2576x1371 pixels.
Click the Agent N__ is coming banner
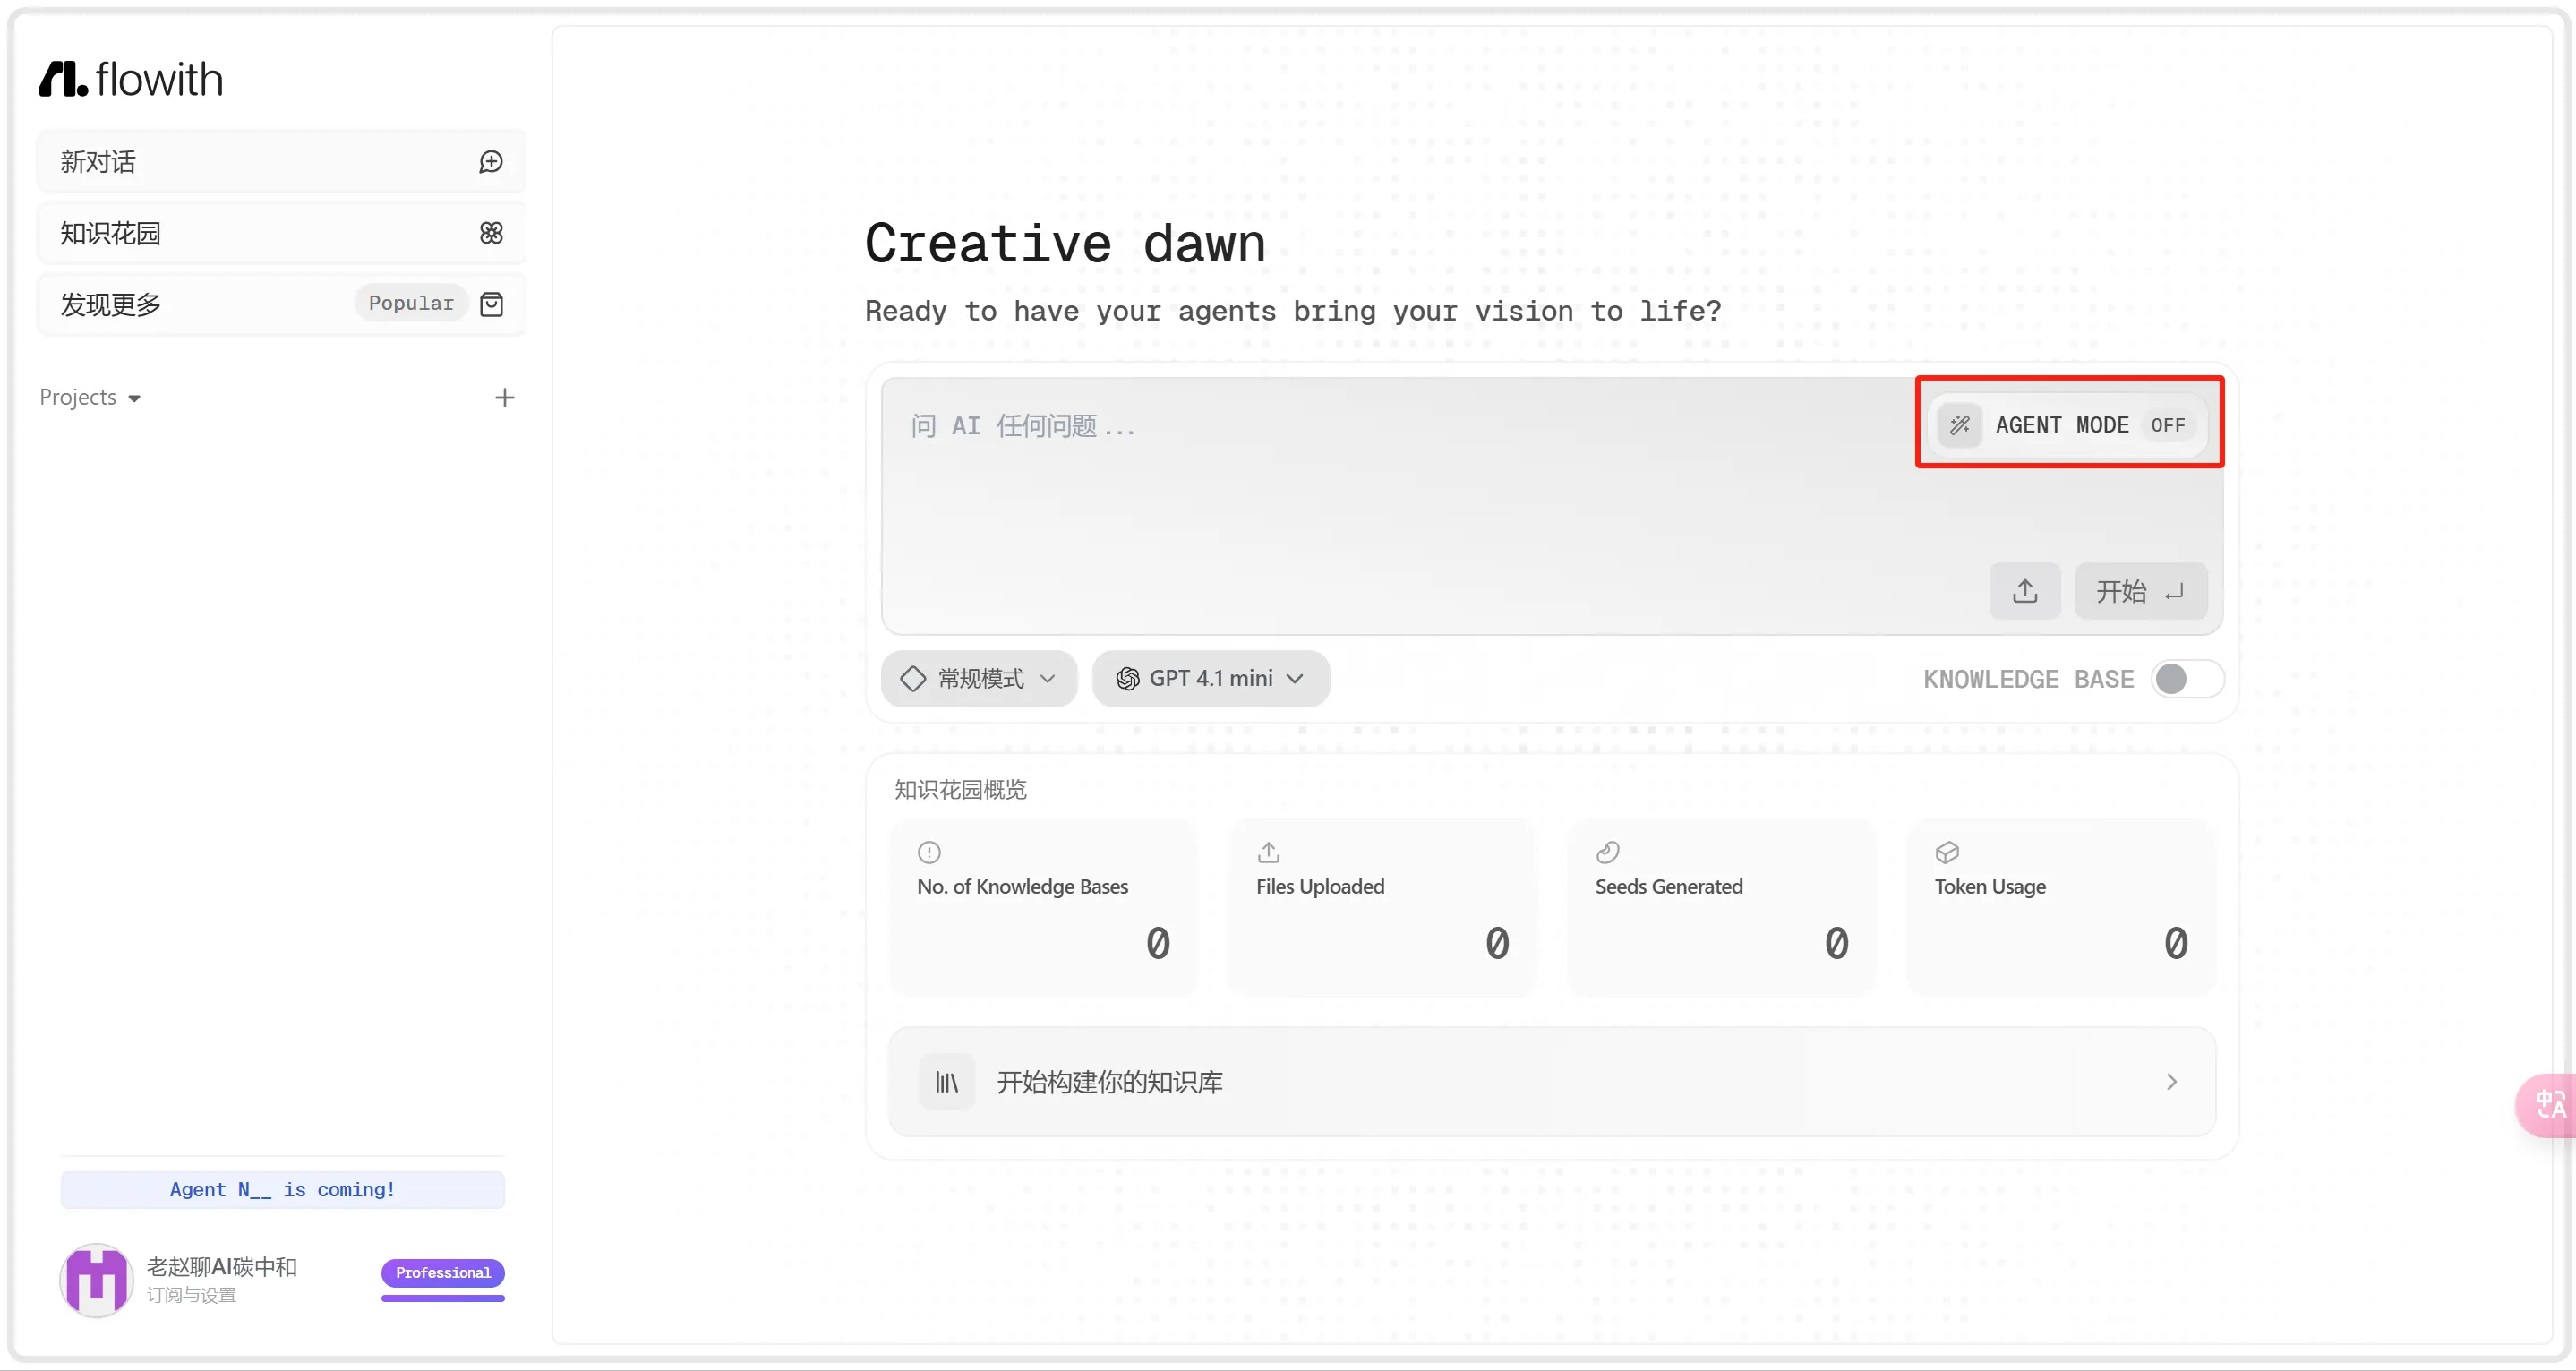pos(282,1190)
